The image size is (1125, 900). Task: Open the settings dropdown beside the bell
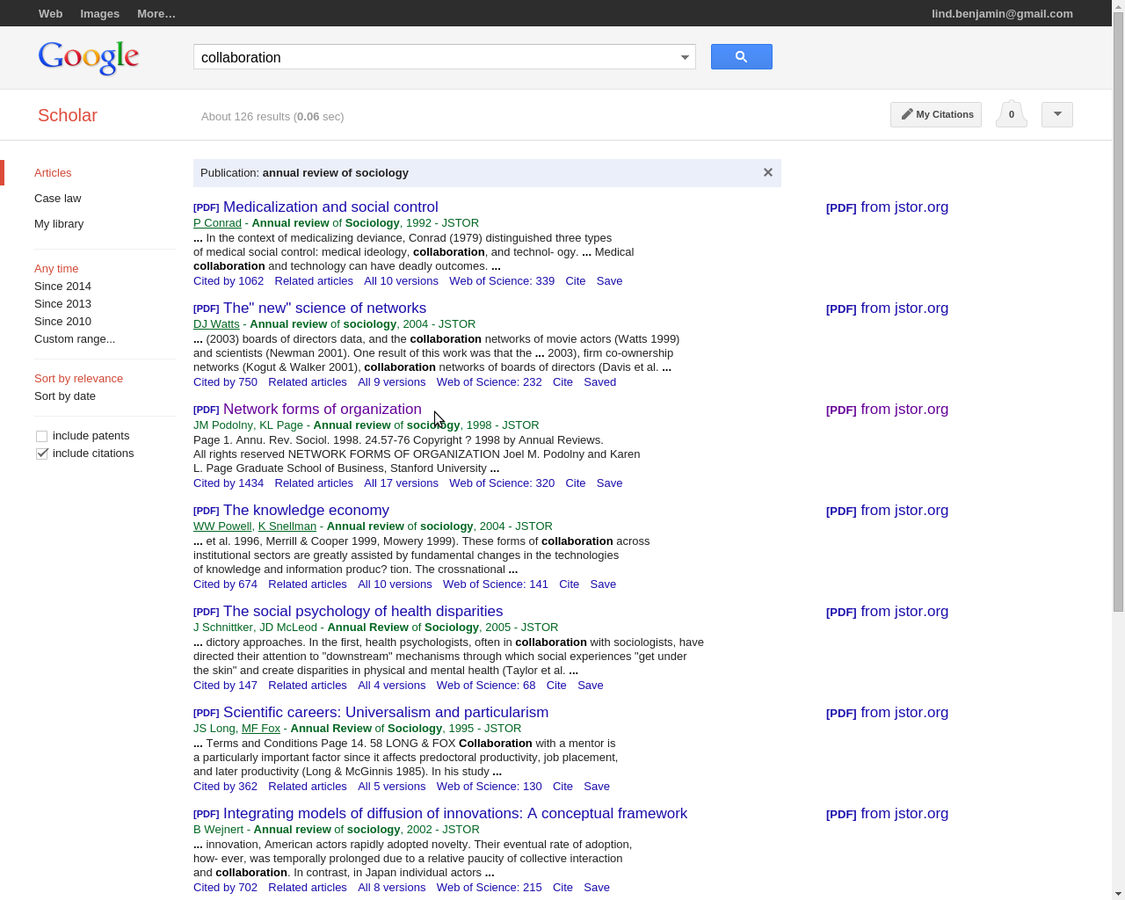click(1057, 115)
